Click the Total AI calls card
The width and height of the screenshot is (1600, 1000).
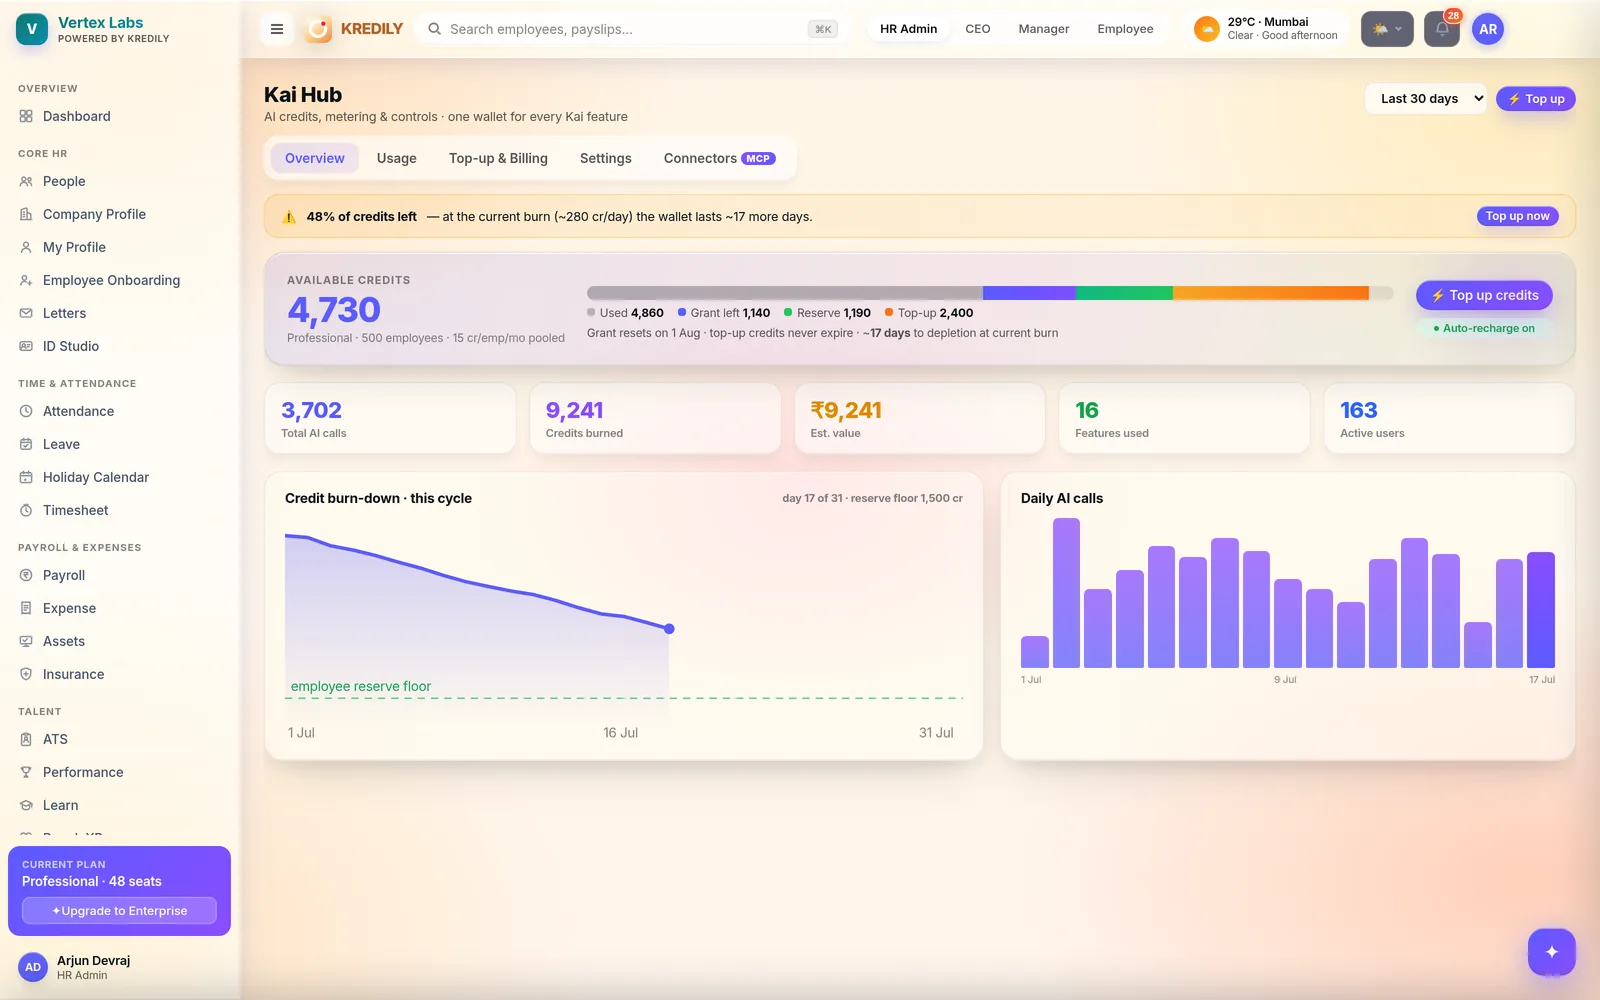click(390, 419)
